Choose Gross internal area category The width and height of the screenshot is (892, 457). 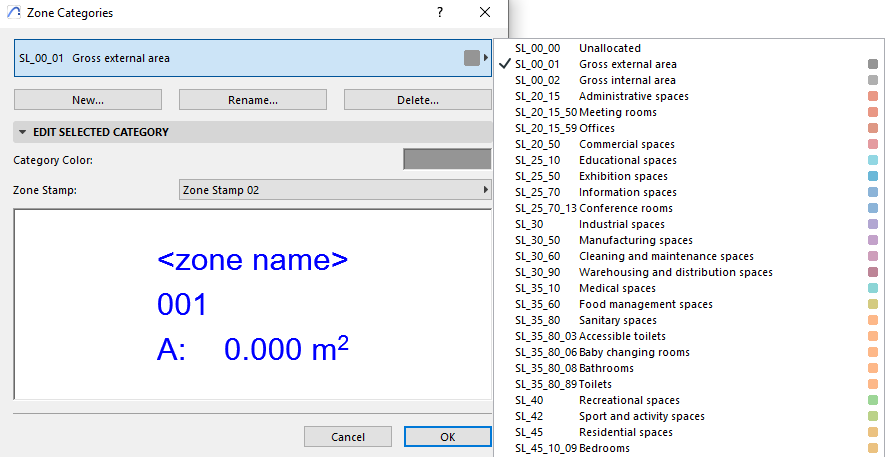pos(689,80)
